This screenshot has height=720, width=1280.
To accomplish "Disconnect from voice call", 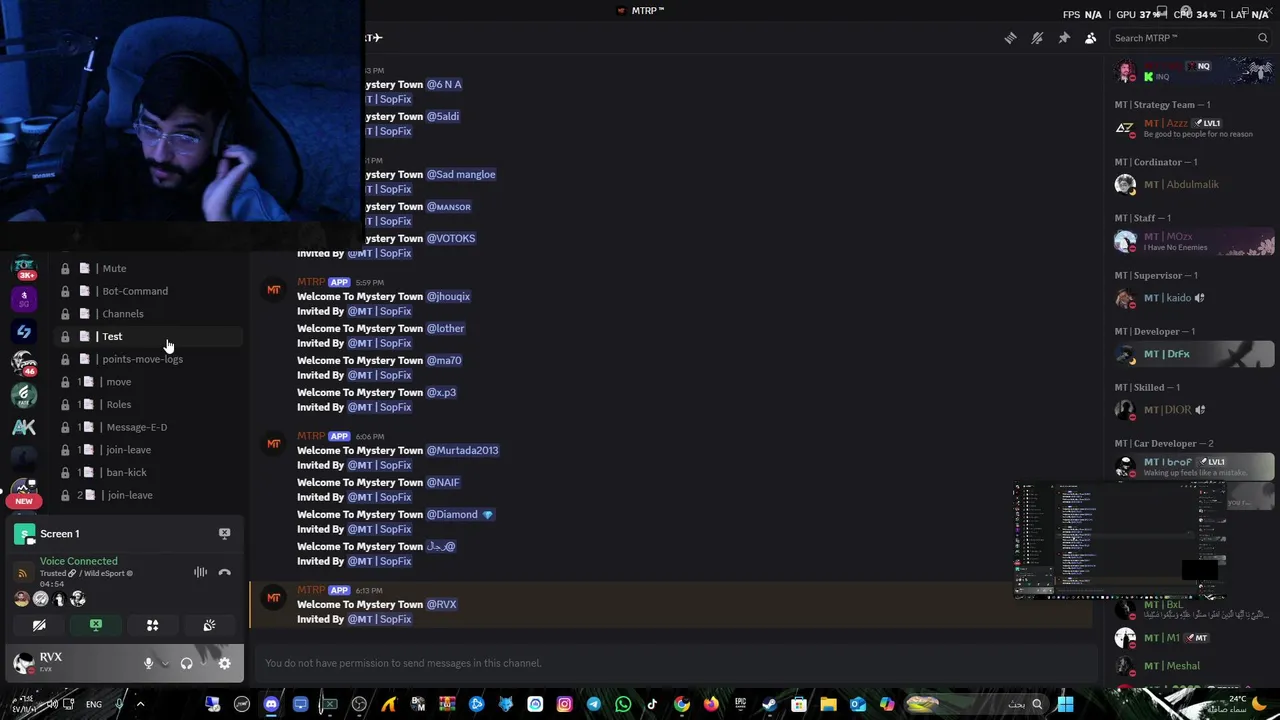I will [x=224, y=572].
